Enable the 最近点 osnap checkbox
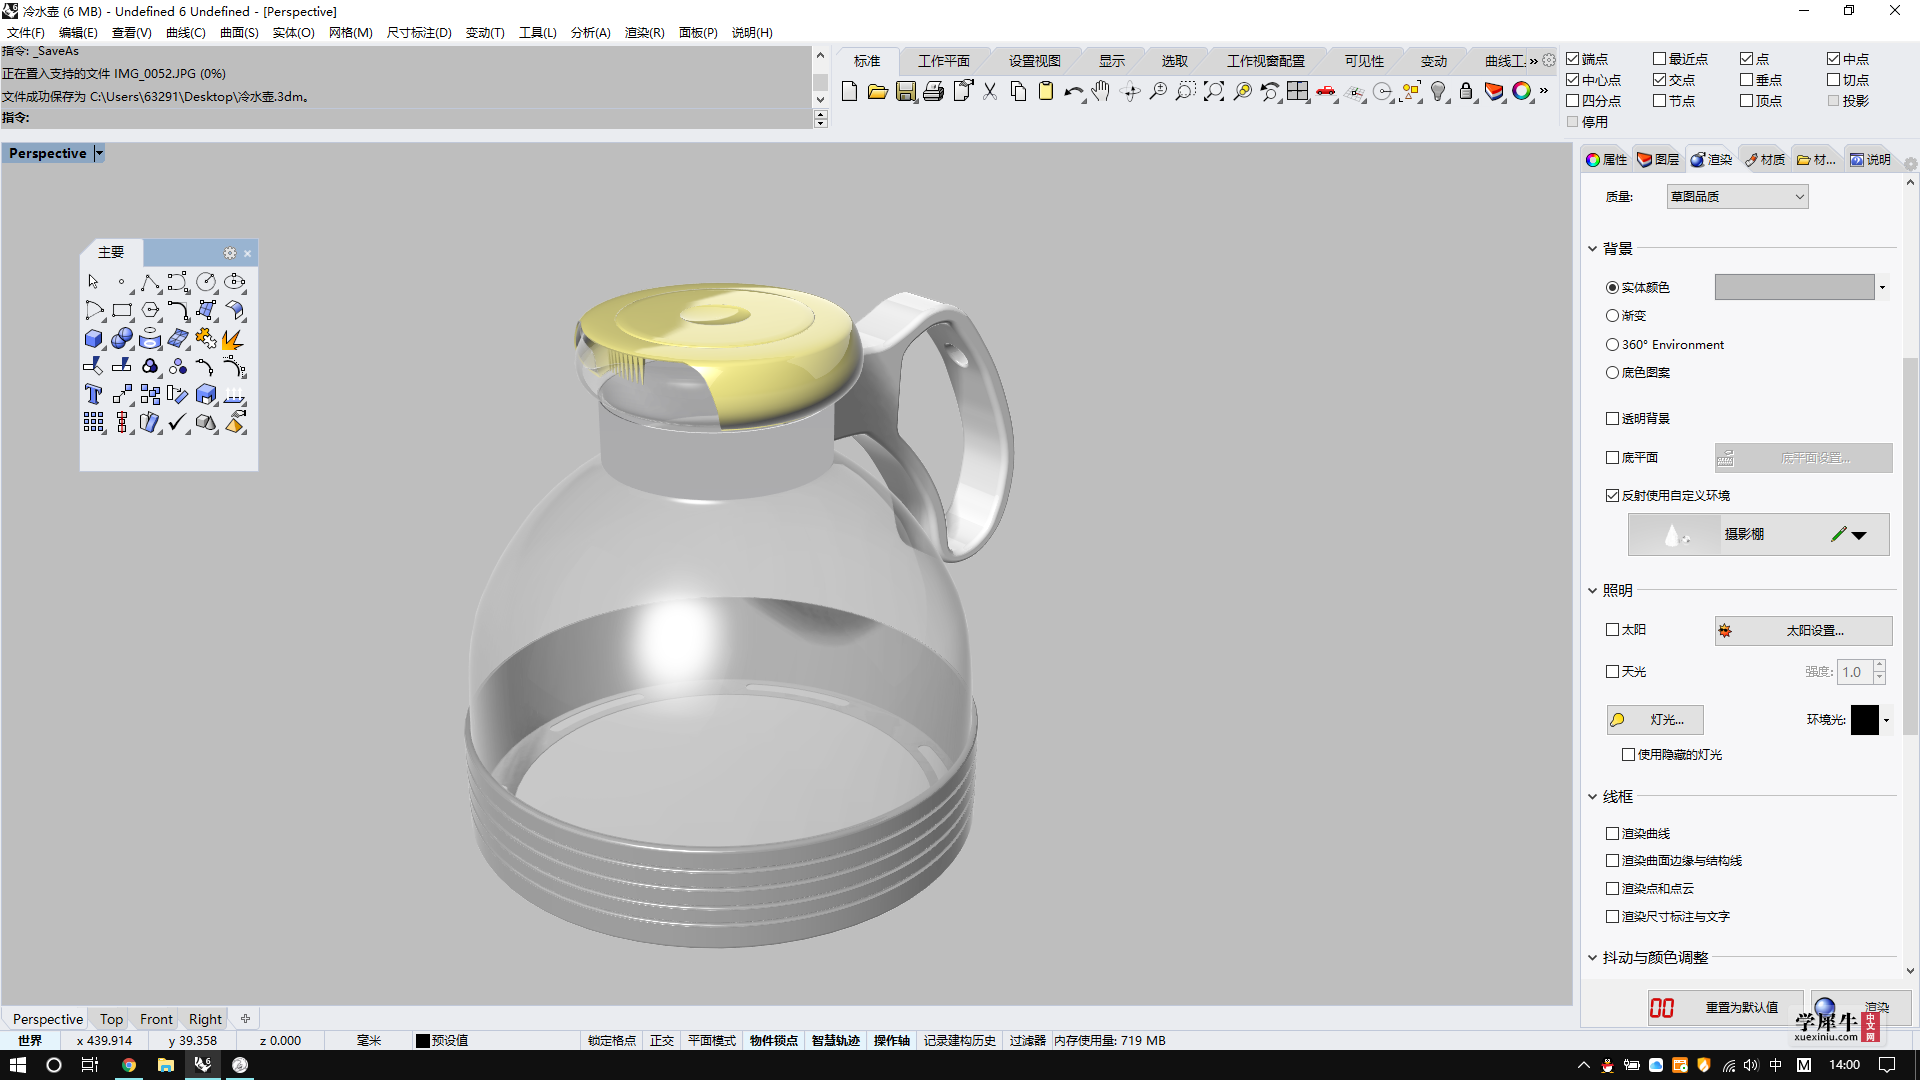Screen dimensions: 1920x1080 coord(1659,59)
